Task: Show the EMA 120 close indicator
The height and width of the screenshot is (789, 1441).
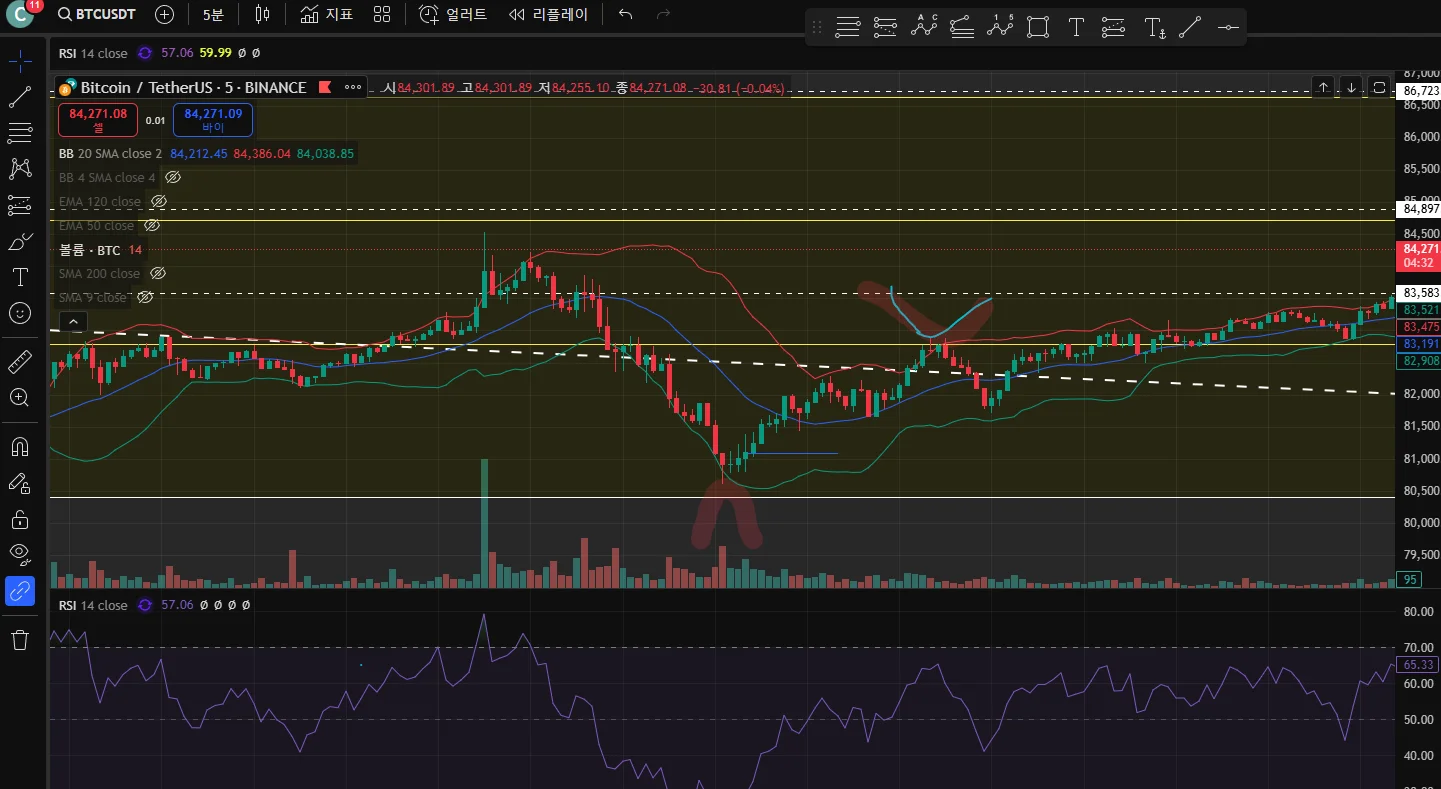Action: click(158, 201)
